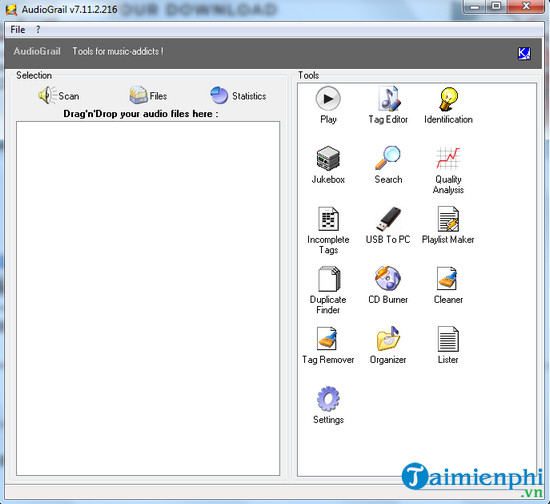Open the Incomplete Tags tool
The height and width of the screenshot is (504, 550).
[328, 230]
